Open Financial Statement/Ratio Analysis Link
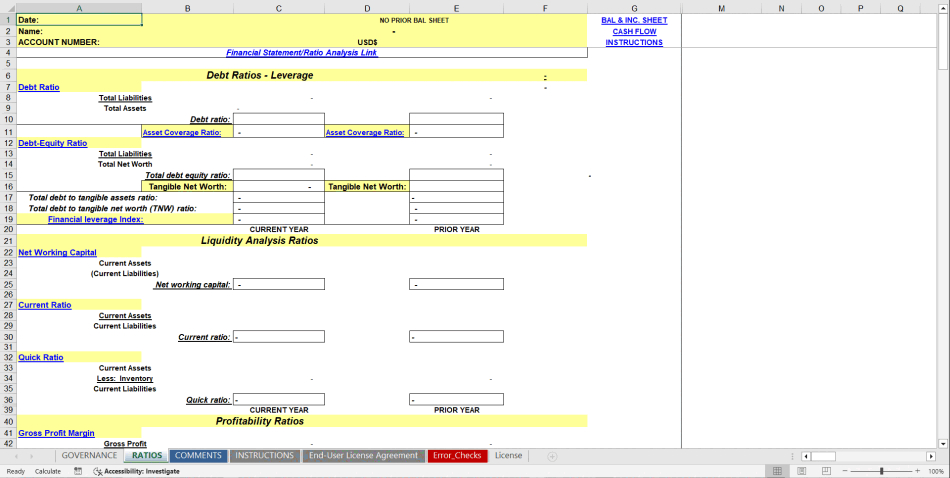The height and width of the screenshot is (478, 950). 301,52
